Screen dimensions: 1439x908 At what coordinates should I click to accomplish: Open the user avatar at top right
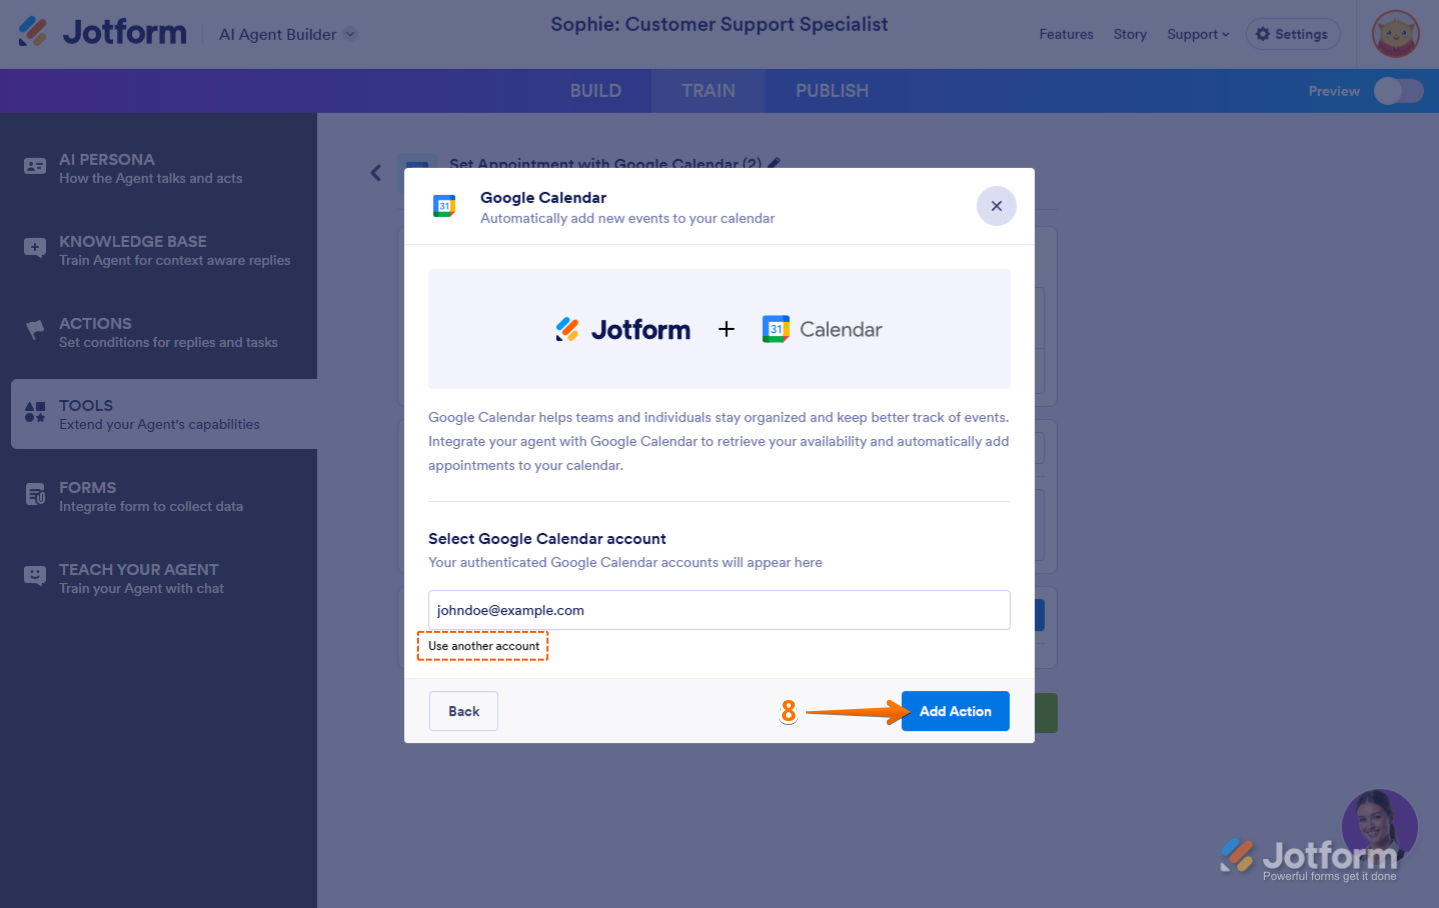tap(1395, 34)
